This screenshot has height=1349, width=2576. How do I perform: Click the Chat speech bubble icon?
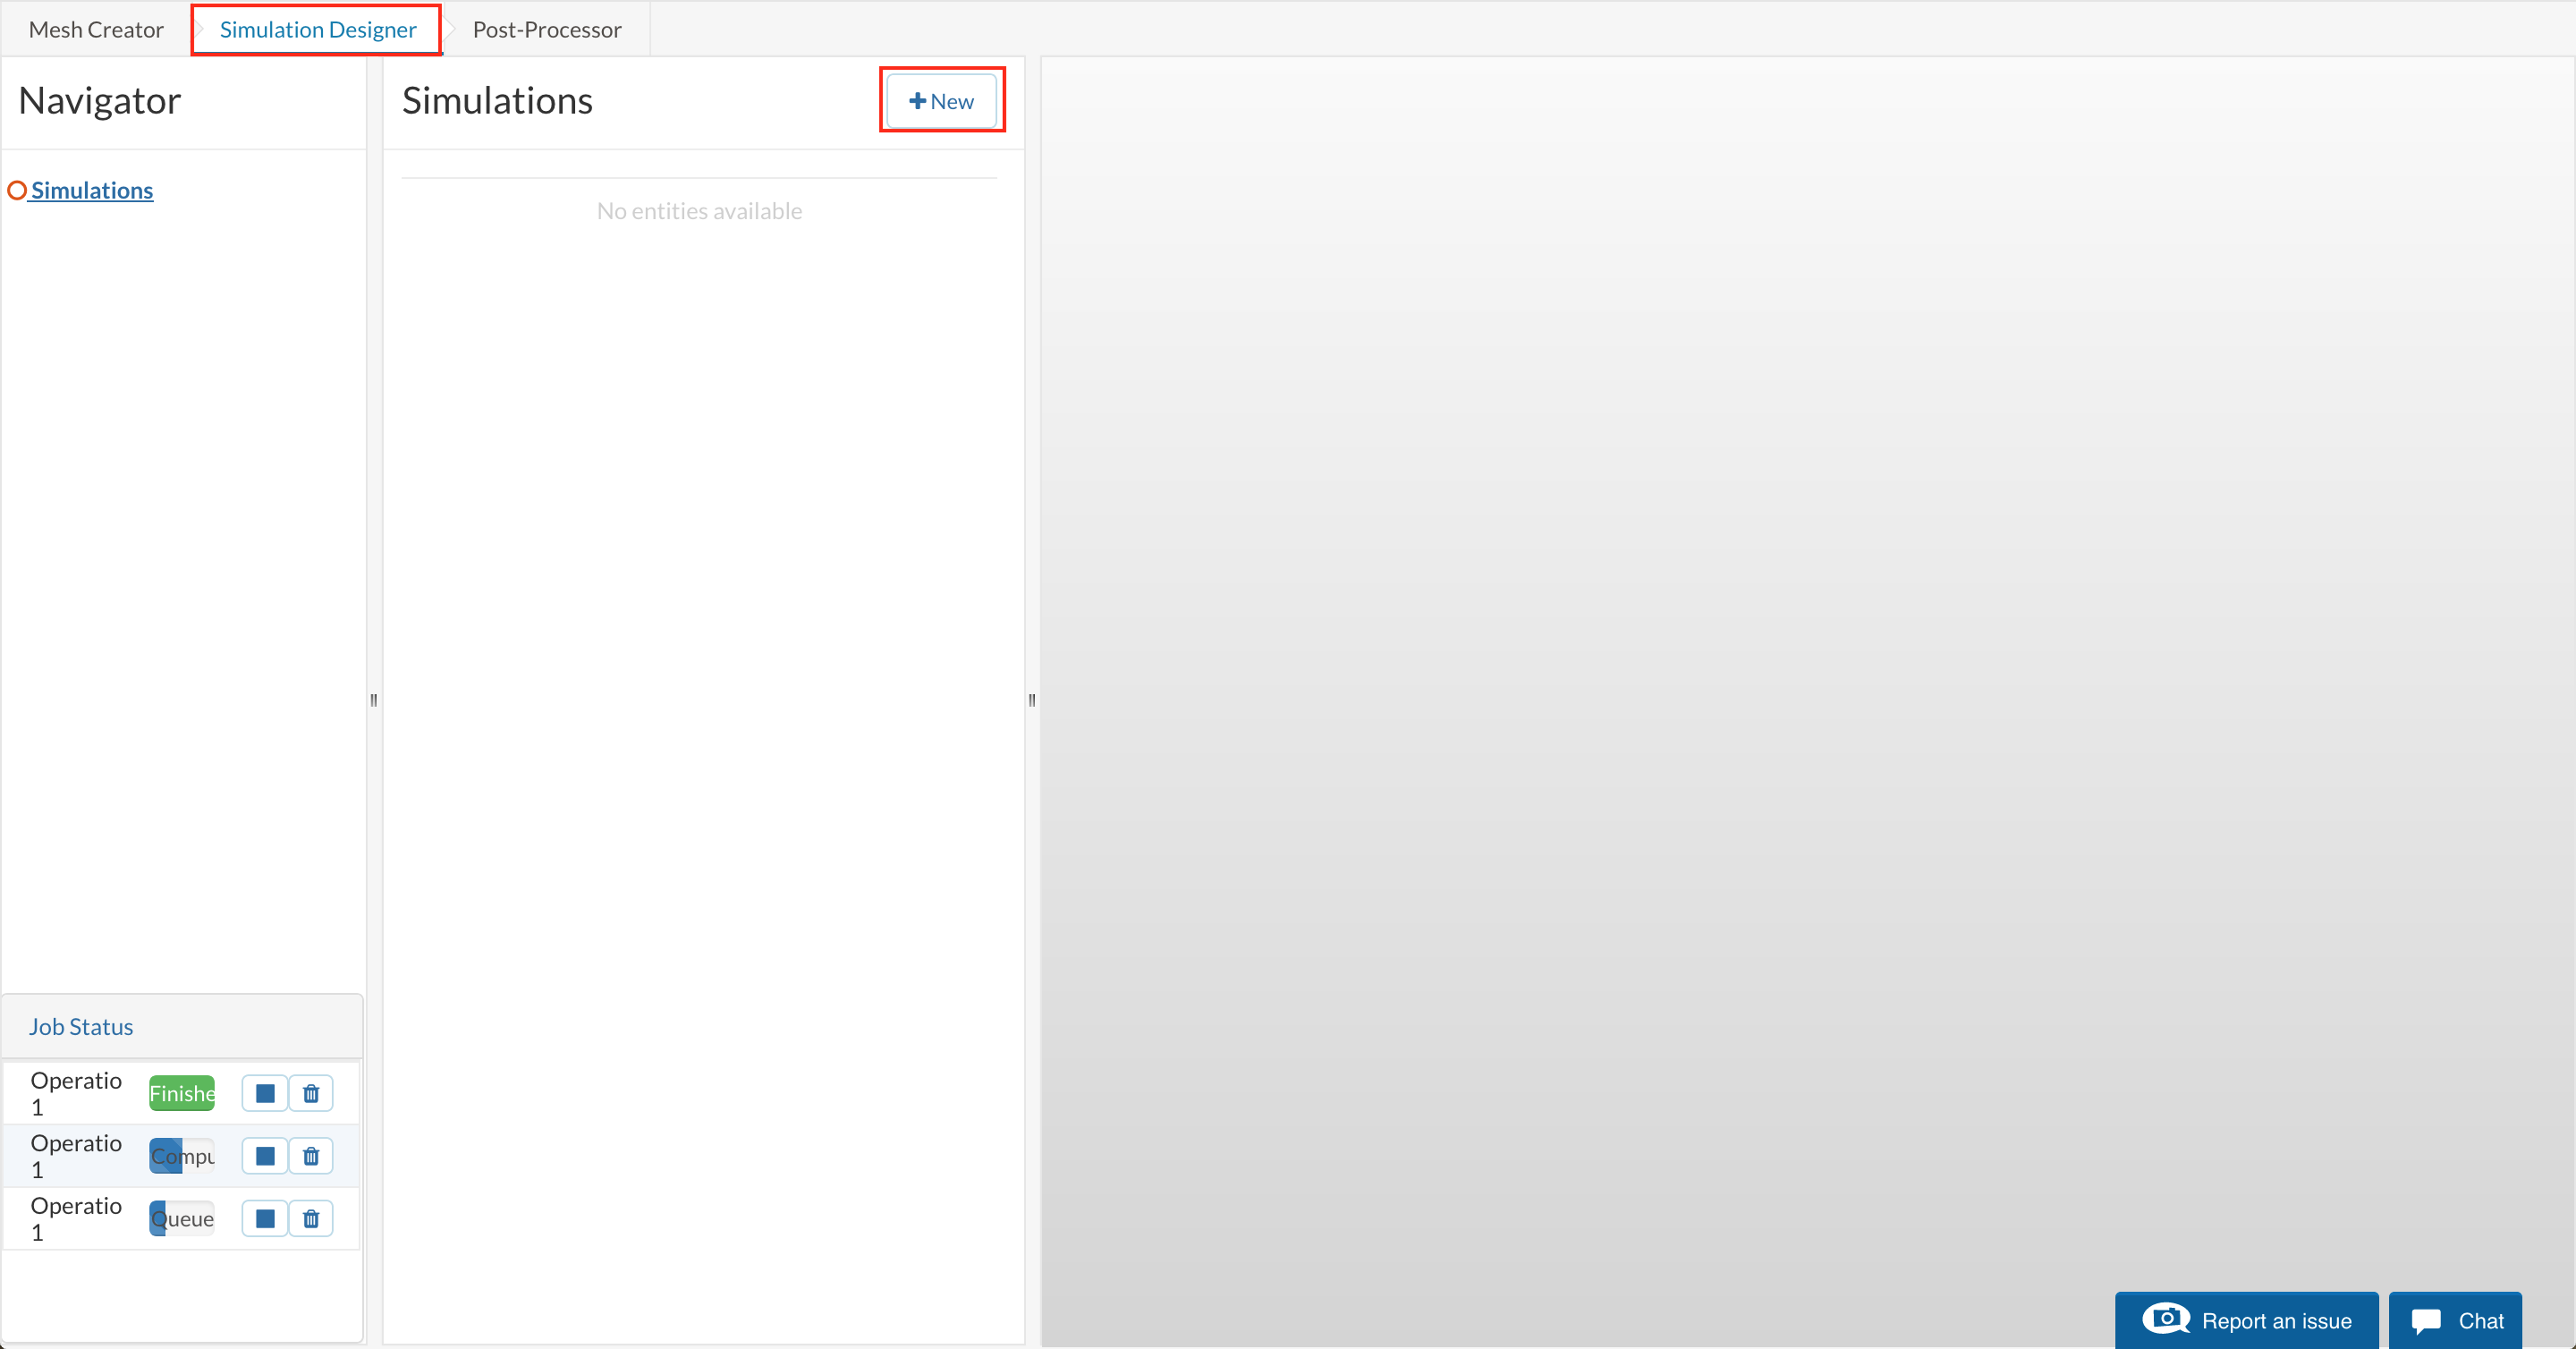[x=2426, y=1321]
